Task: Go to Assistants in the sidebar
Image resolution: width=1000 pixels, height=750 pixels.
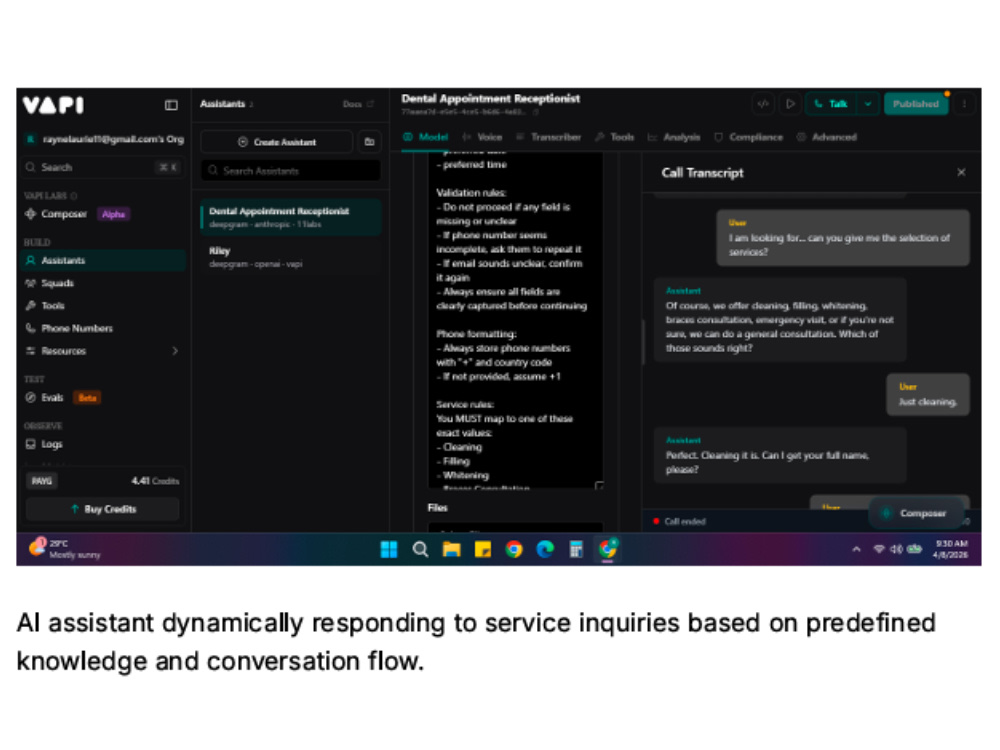Action: (x=104, y=260)
